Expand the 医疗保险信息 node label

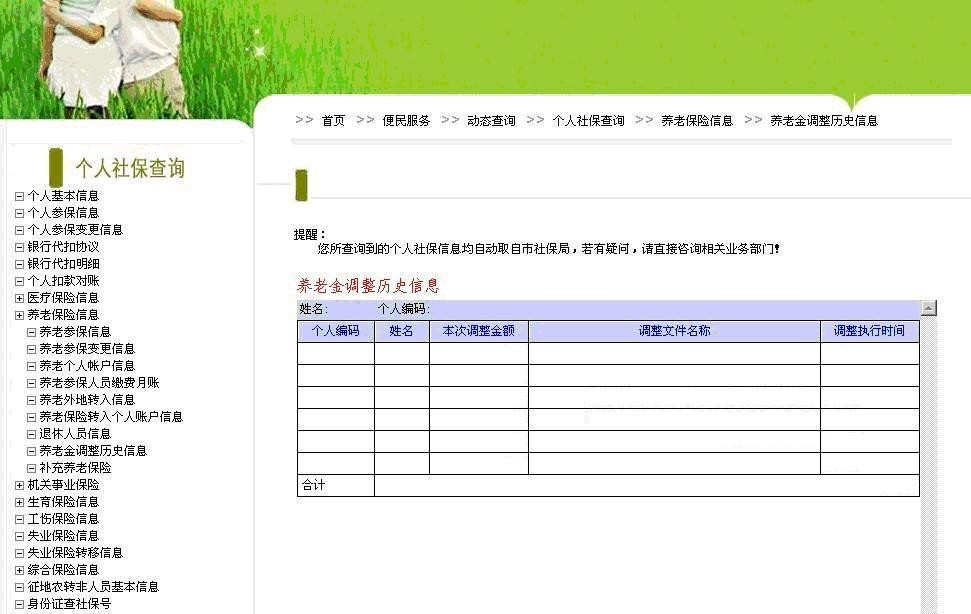(63, 298)
